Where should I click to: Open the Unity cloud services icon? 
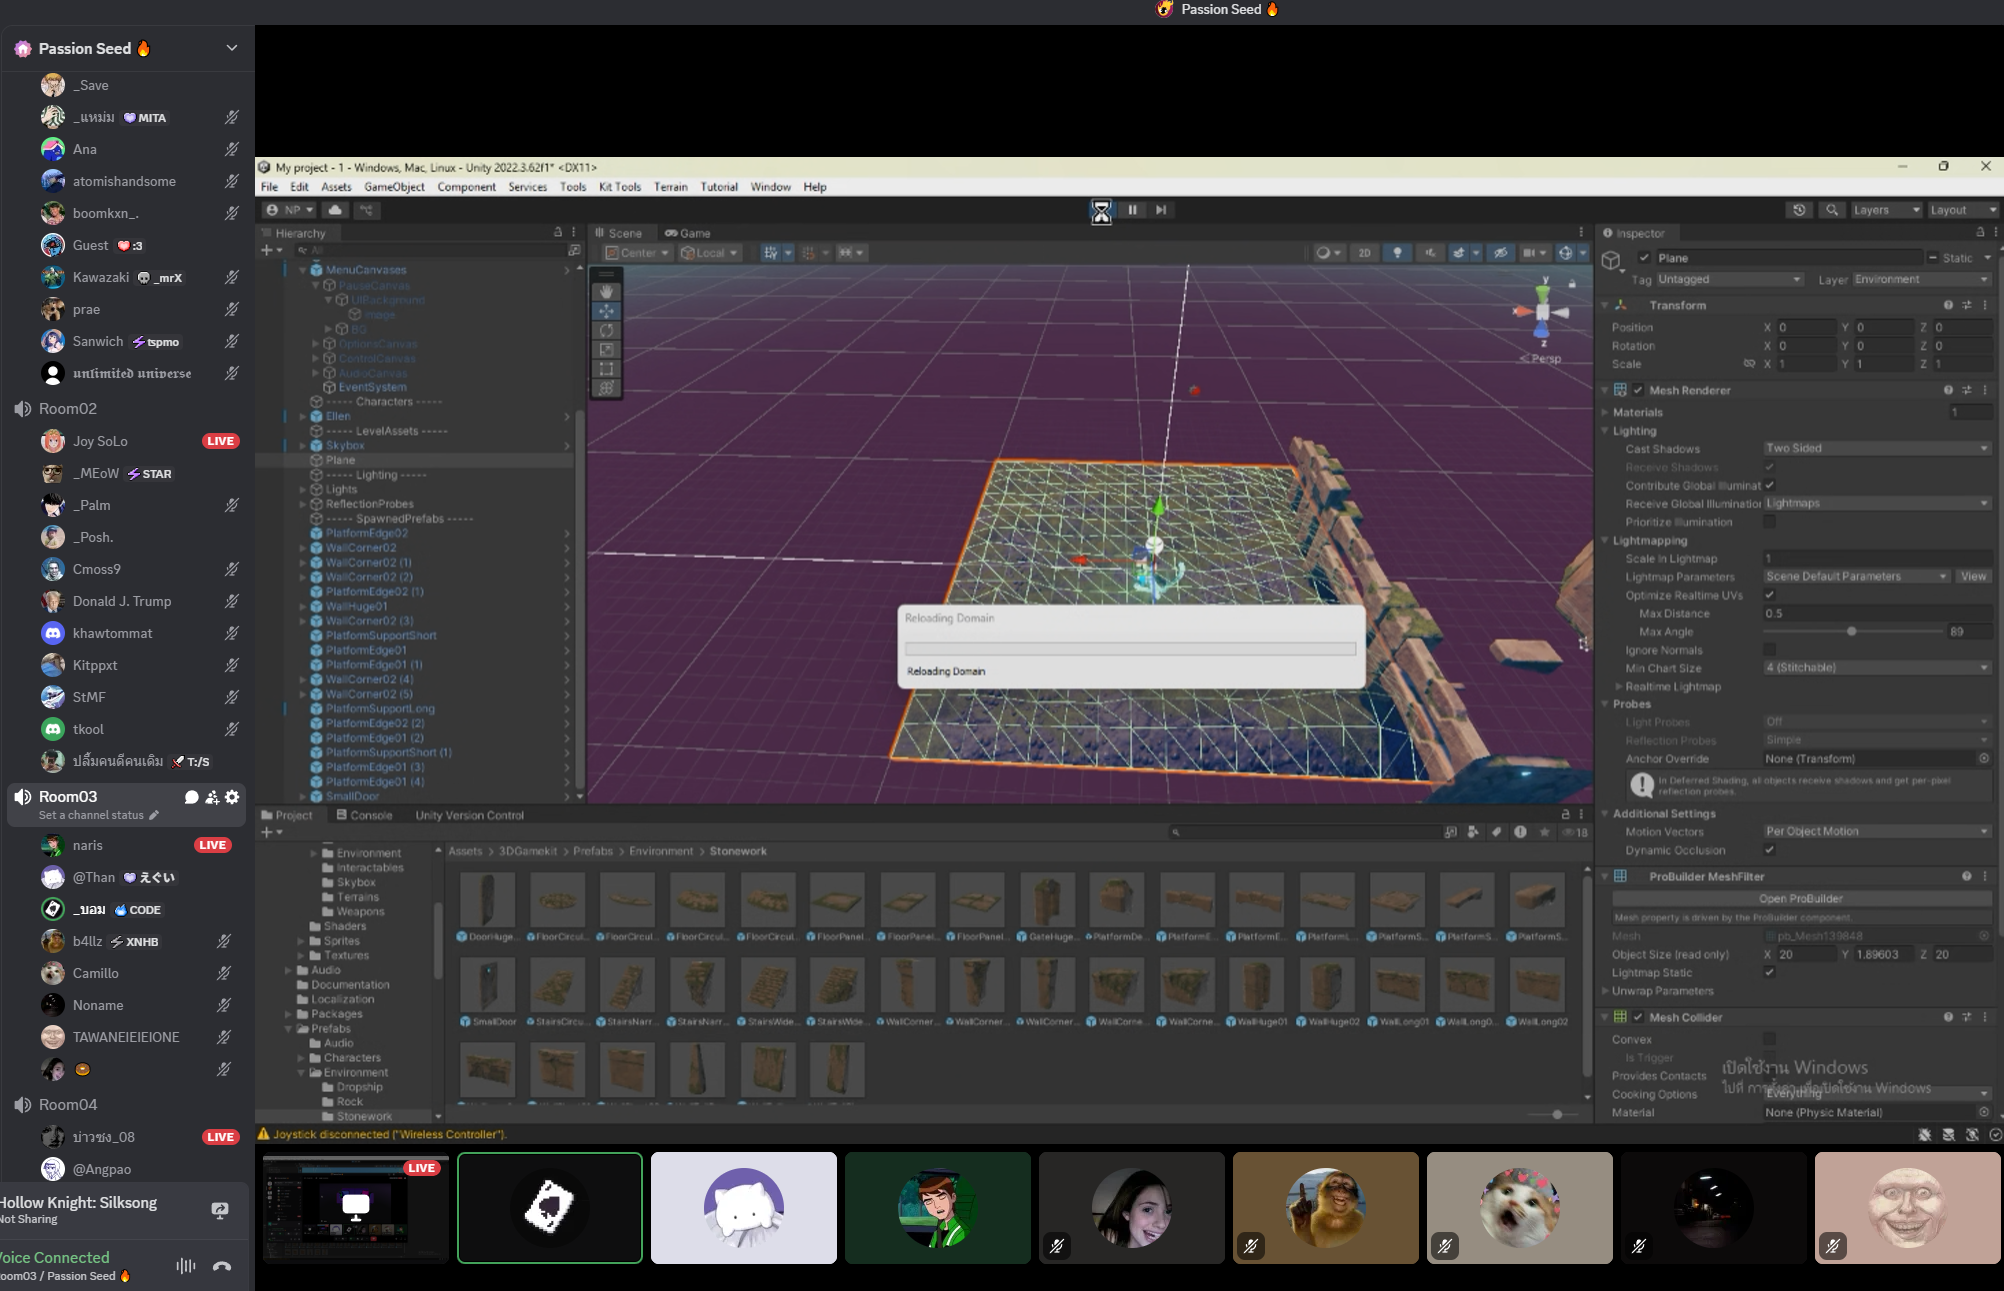pyautogui.click(x=335, y=210)
